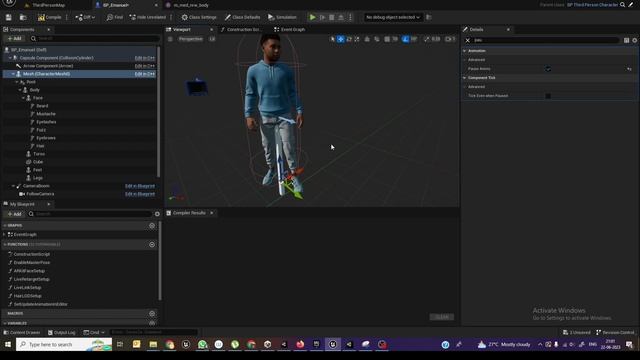Select the Torso component
Viewport: 640px width, 360px height.
point(39,154)
